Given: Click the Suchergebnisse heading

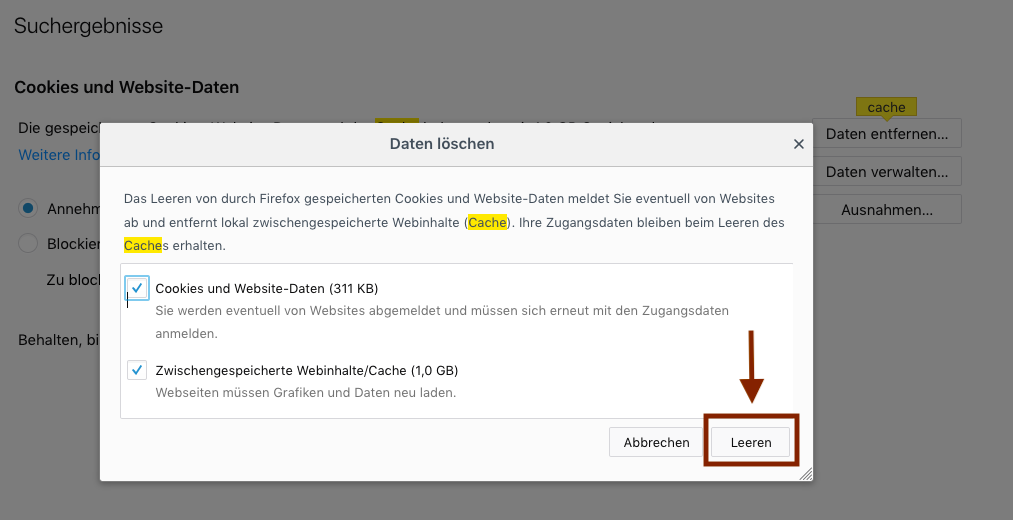Looking at the screenshot, I should pyautogui.click(x=89, y=26).
